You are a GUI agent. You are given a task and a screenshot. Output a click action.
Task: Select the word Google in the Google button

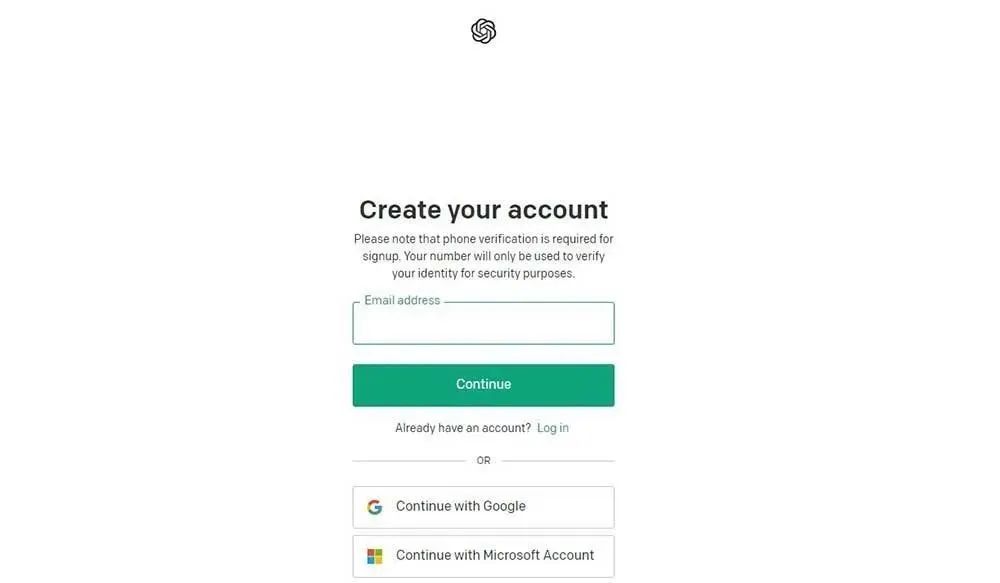504,506
